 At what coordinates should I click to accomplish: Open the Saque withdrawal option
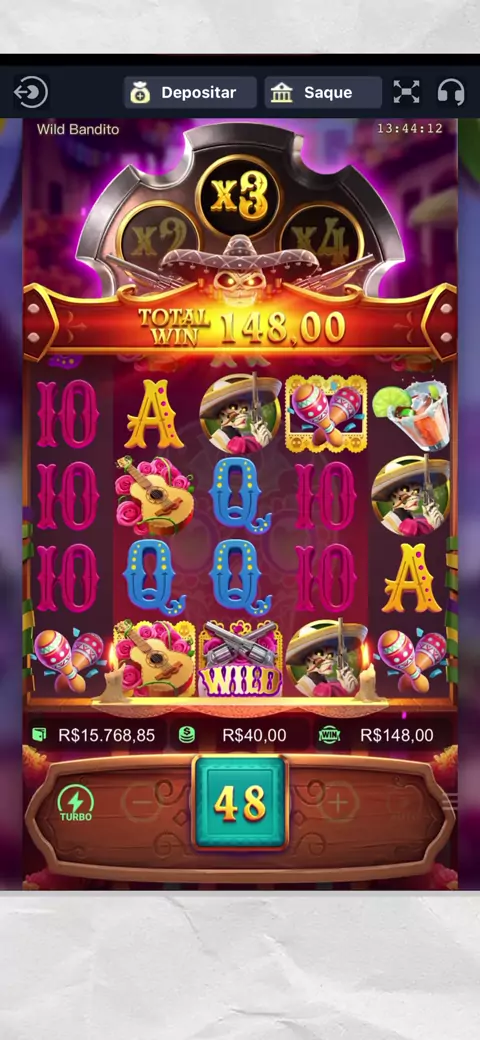[323, 92]
